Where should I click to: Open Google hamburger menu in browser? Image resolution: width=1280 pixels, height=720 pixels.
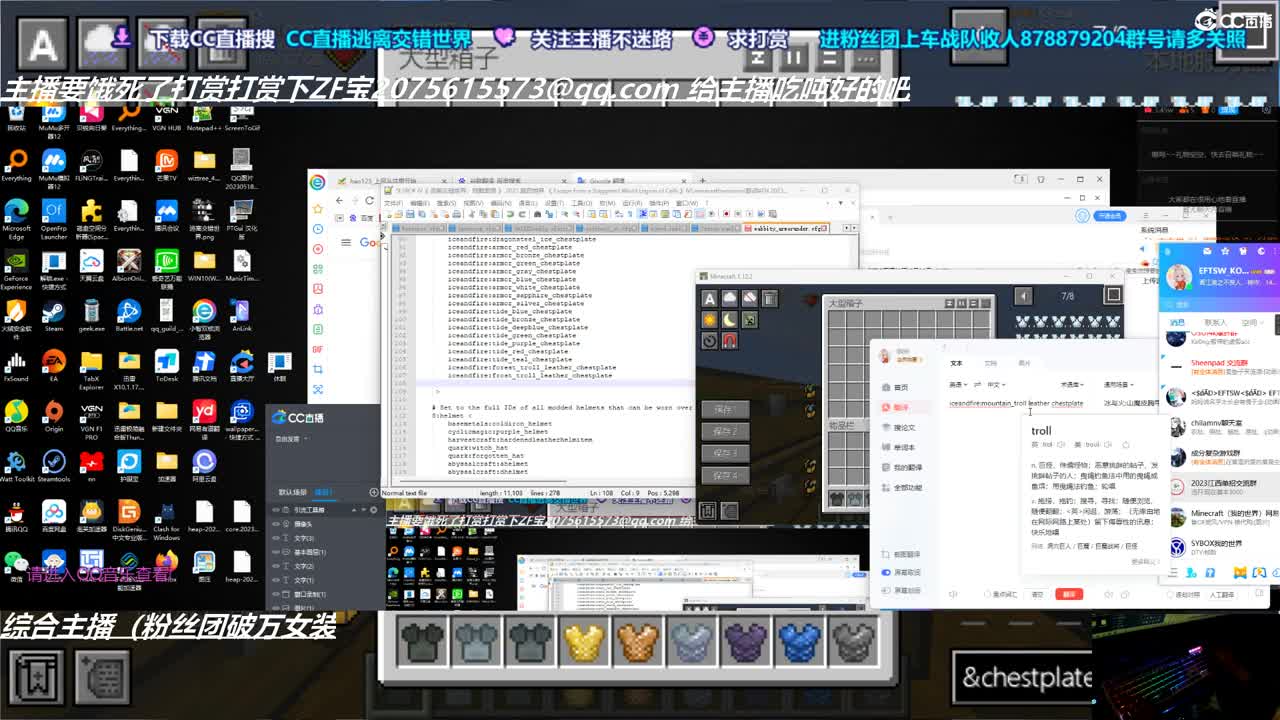point(346,242)
